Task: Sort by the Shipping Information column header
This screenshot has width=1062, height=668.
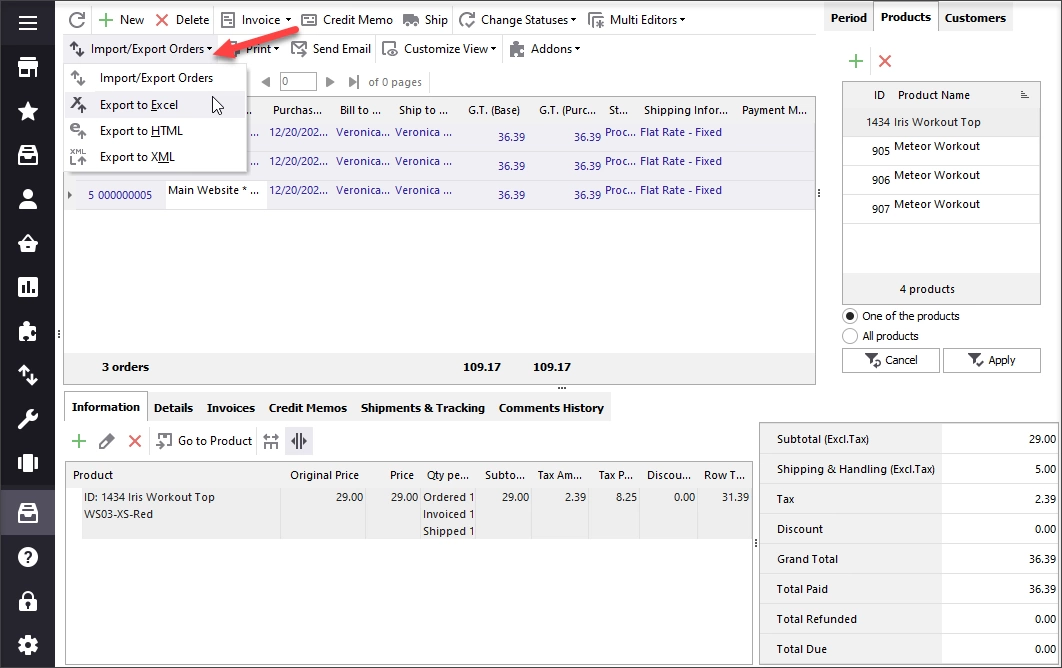Action: pyautogui.click(x=685, y=110)
